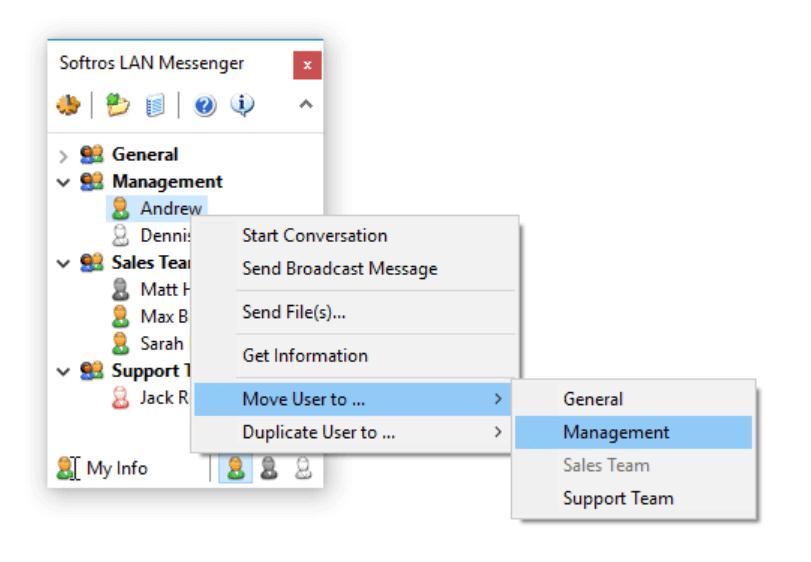Move user to General group in submenu
811x562 pixels.
click(633, 399)
